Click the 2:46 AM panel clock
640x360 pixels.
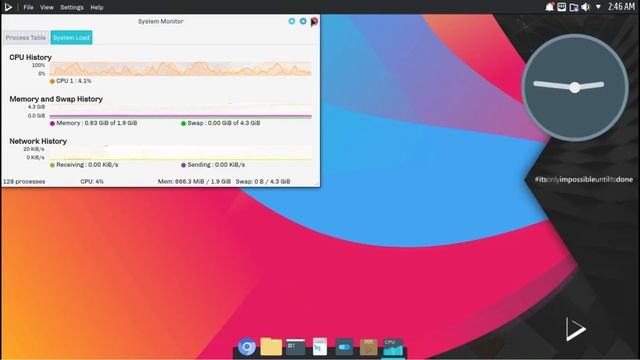click(621, 7)
